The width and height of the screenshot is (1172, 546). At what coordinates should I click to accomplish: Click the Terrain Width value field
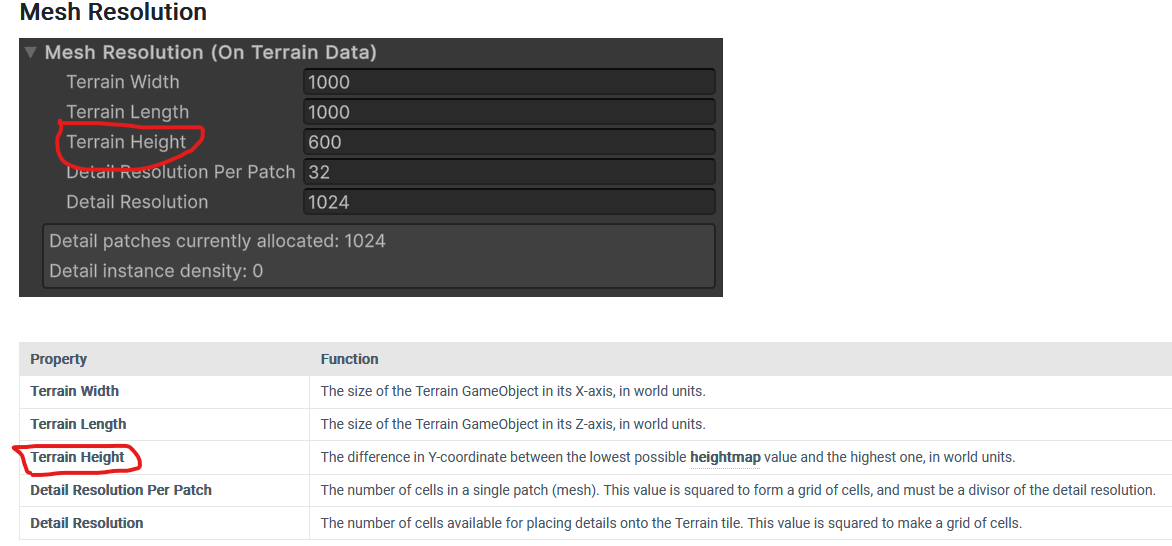pos(509,82)
